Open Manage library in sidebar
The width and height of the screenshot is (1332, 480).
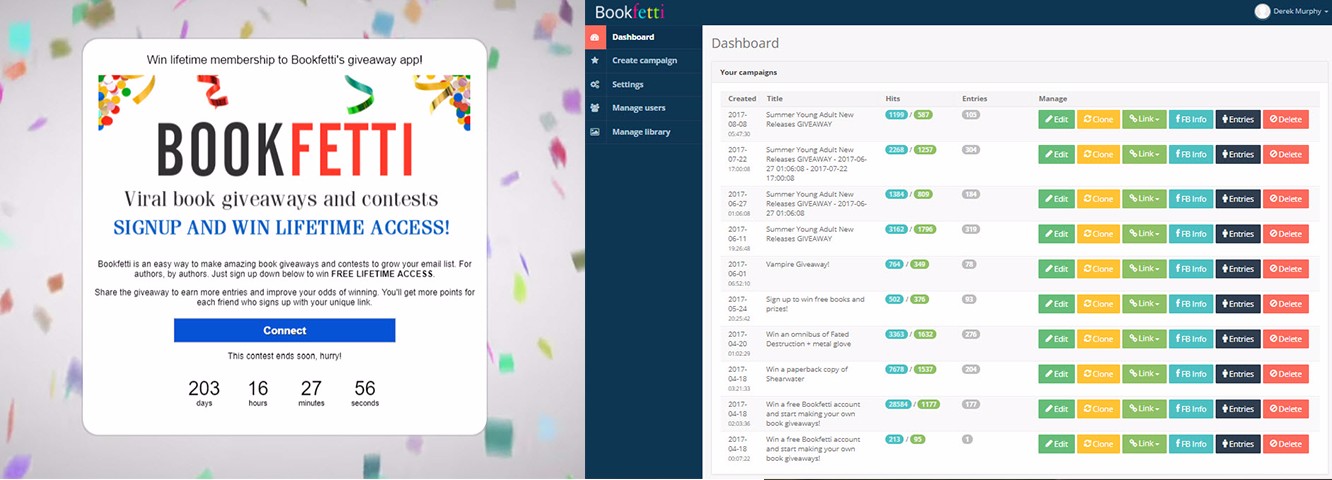tap(643, 132)
